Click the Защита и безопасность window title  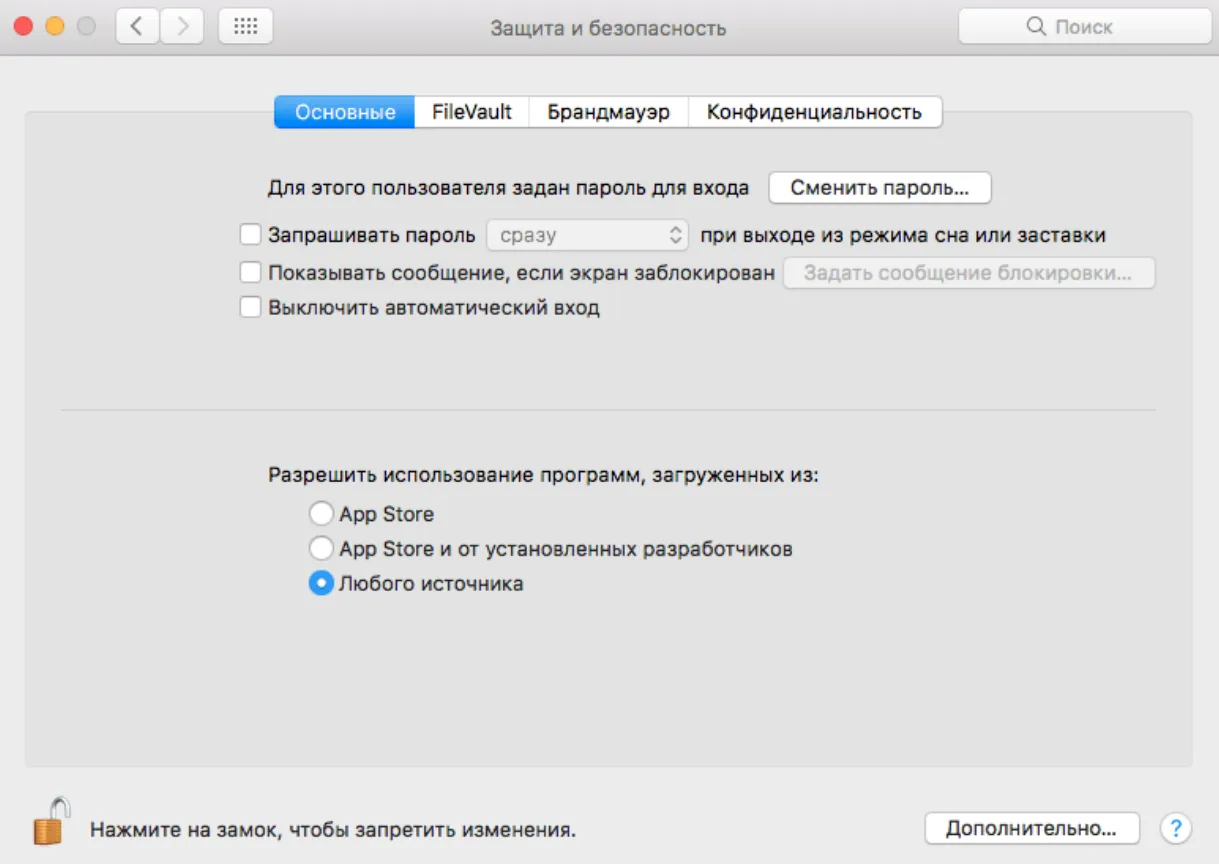point(608,28)
